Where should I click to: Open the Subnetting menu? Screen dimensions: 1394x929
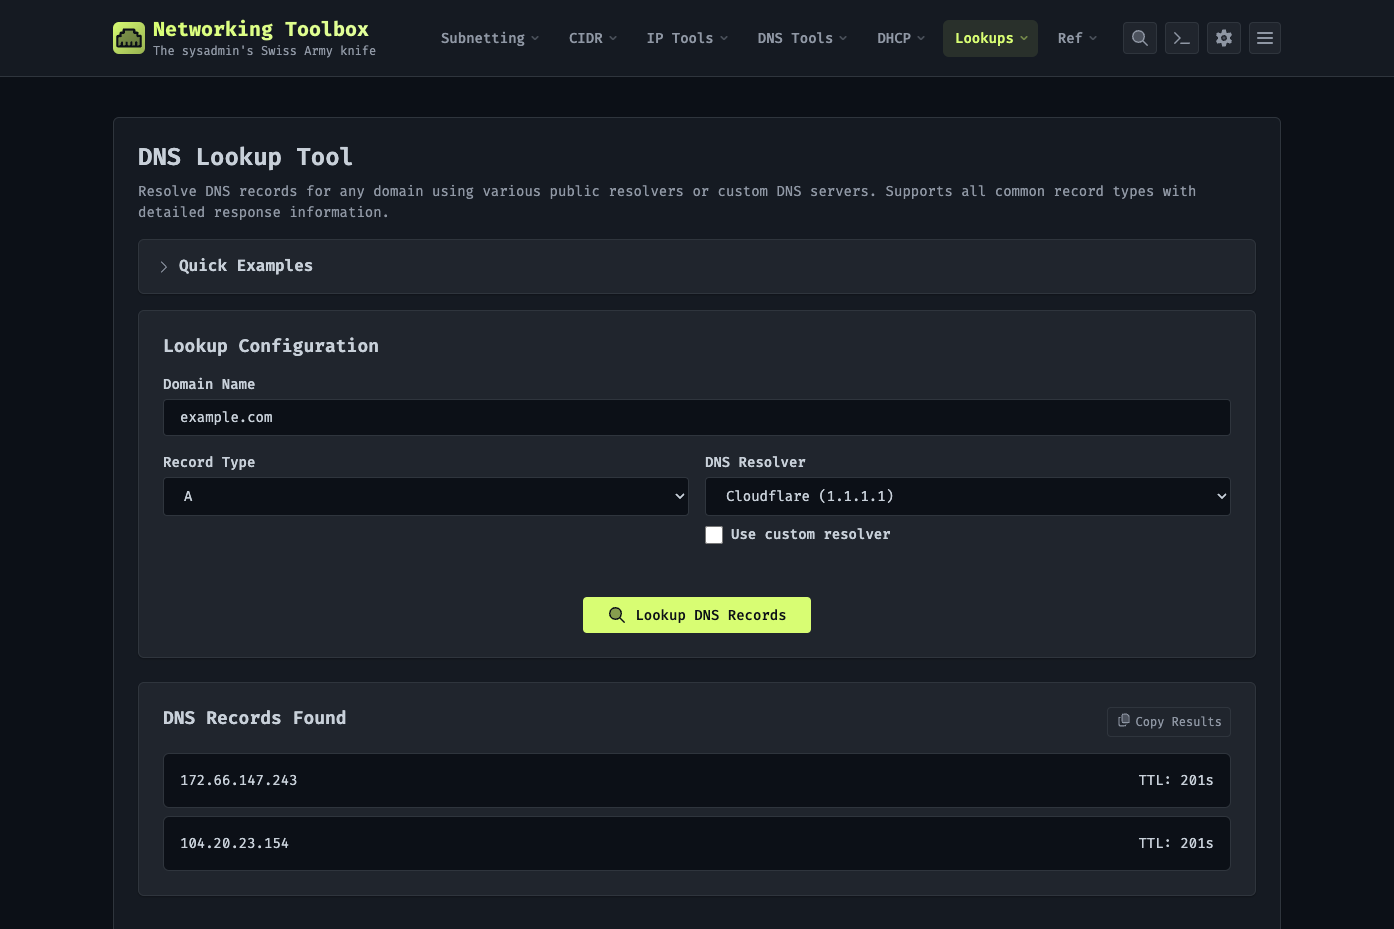[490, 38]
